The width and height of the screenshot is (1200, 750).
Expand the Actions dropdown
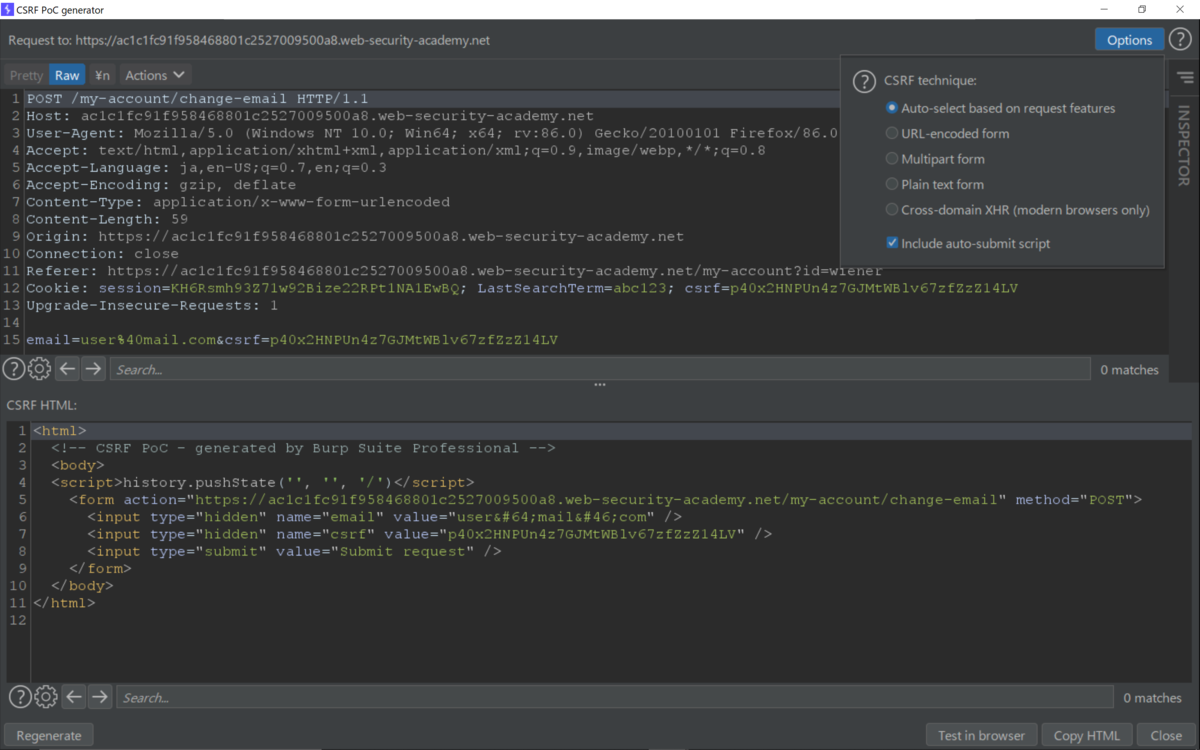pyautogui.click(x=156, y=75)
